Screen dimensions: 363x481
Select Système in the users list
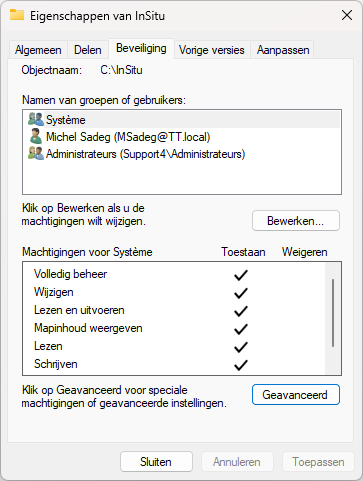(182, 120)
